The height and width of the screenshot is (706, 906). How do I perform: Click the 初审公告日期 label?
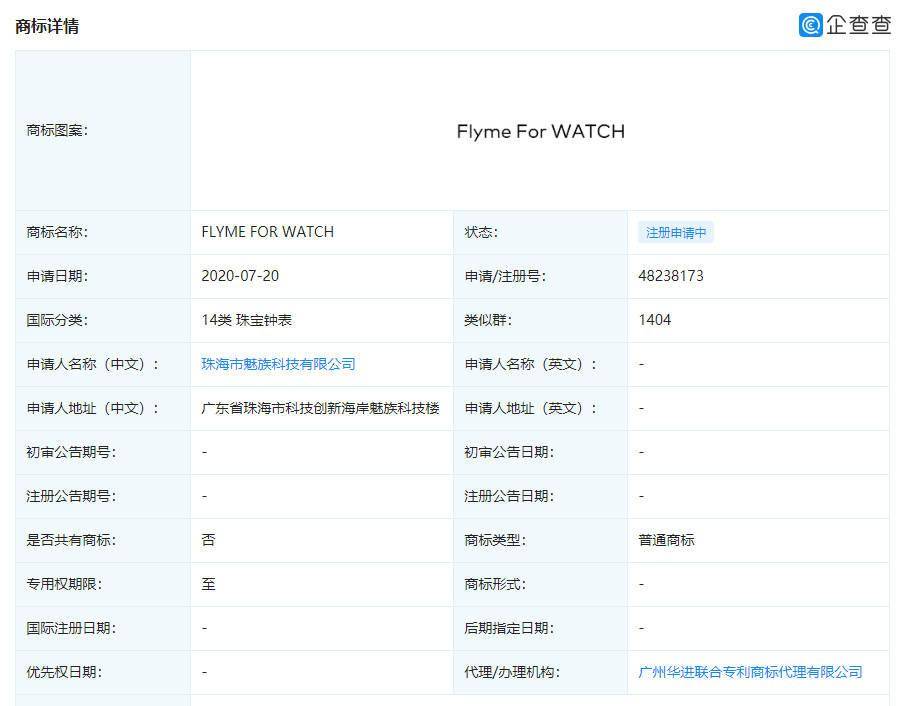[509, 452]
